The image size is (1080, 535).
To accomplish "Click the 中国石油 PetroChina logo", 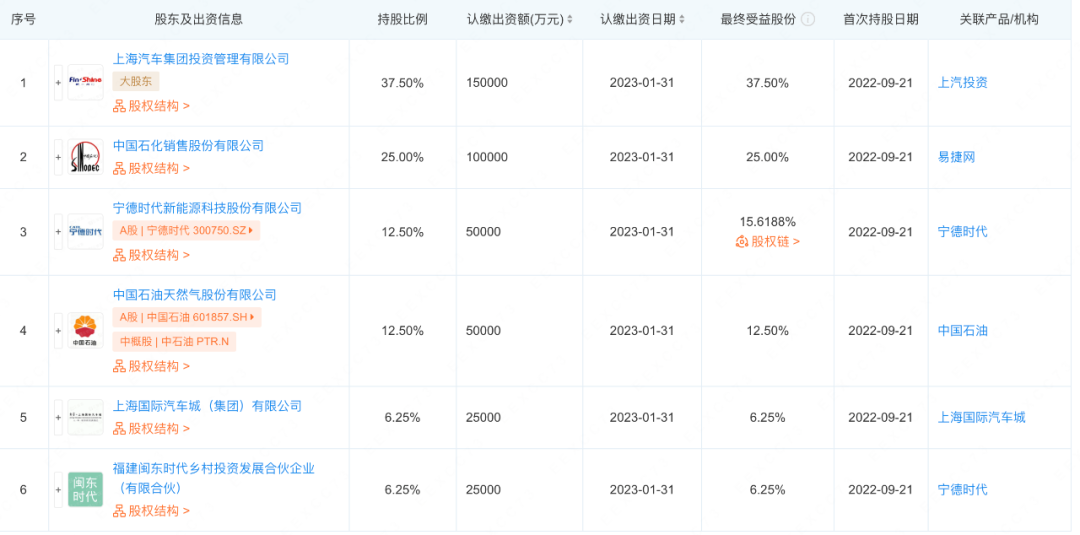I will pos(85,331).
